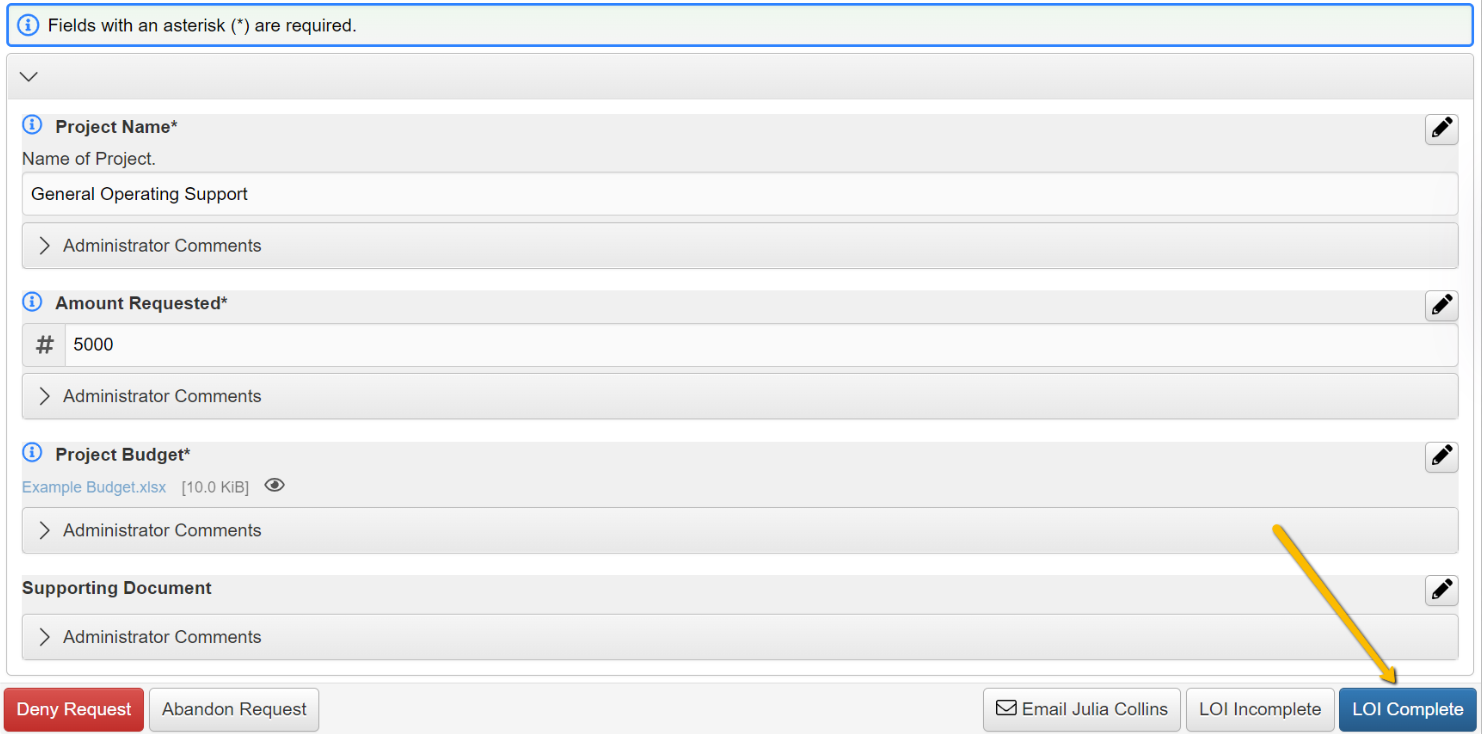The width and height of the screenshot is (1482, 734).
Task: Click the info icon beside Project Name
Action: tap(32, 126)
